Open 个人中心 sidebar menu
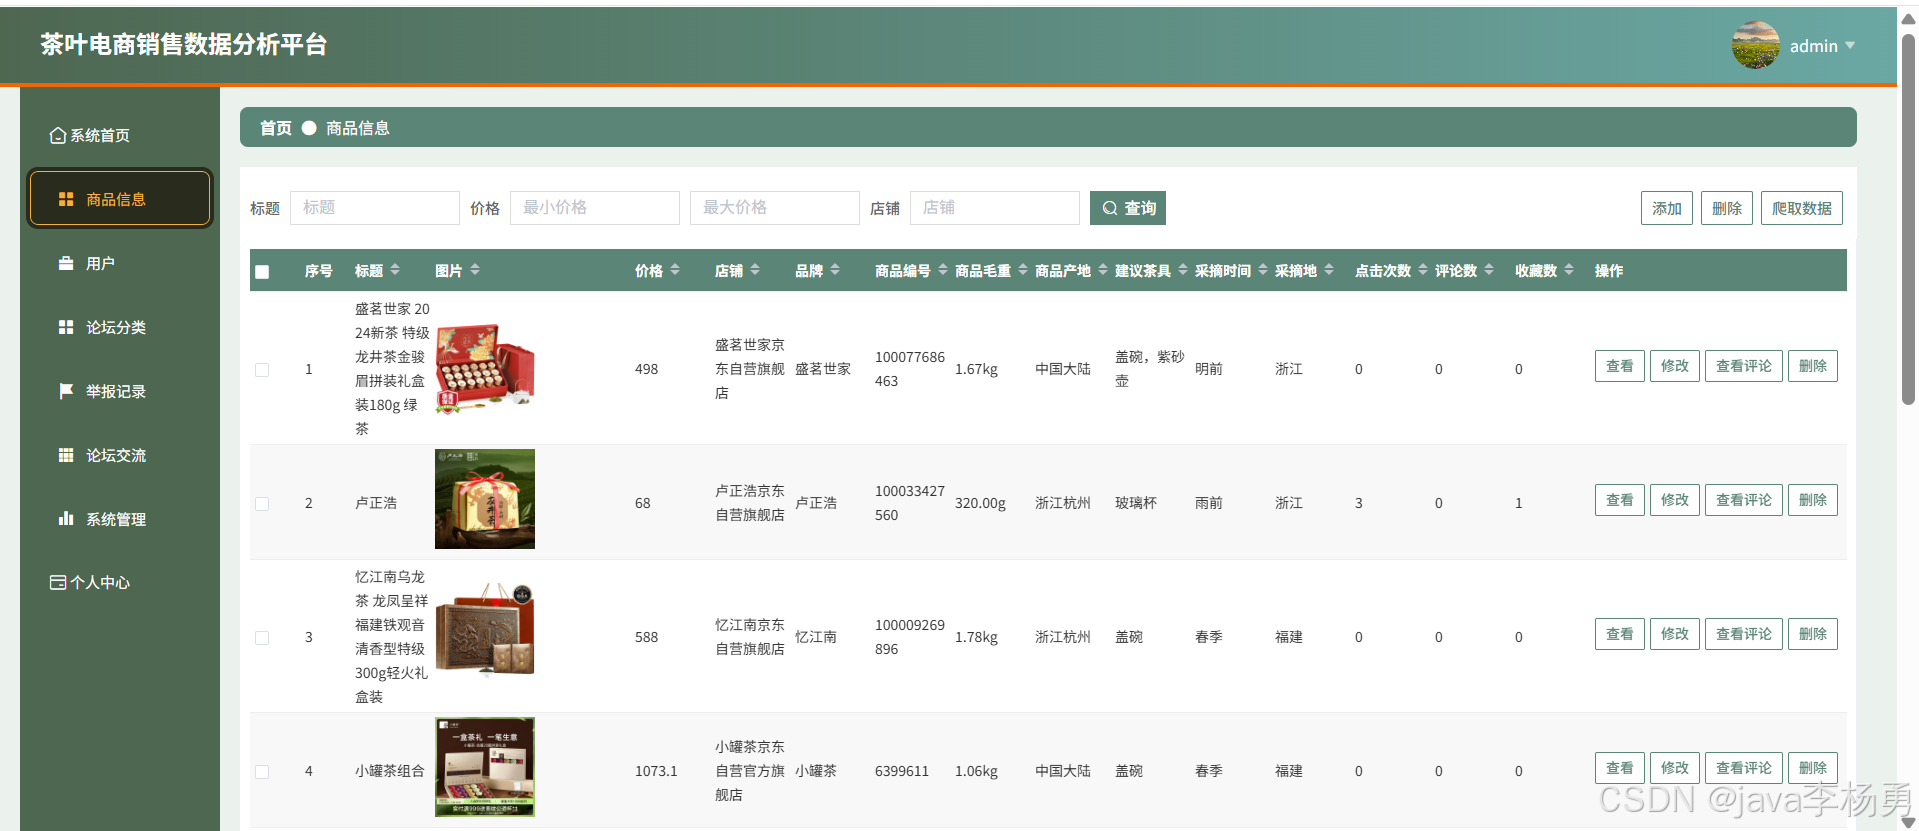1919x831 pixels. [120, 582]
